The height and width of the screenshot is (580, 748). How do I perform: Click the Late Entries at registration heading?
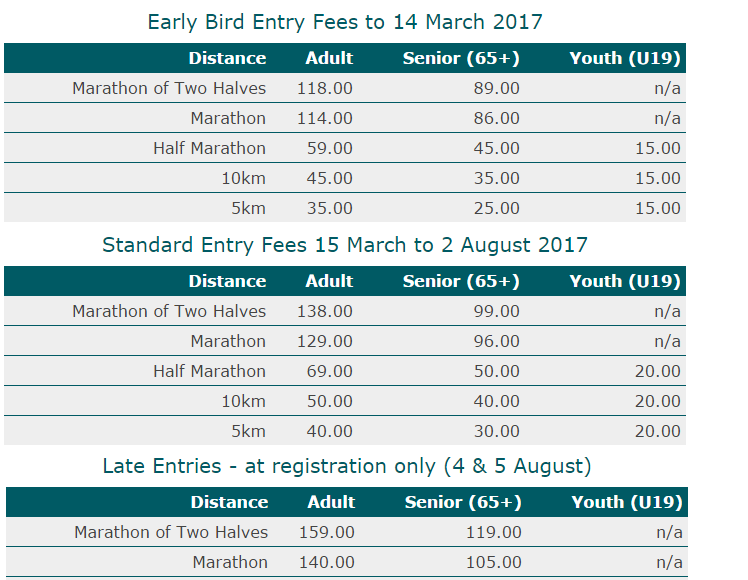347,466
